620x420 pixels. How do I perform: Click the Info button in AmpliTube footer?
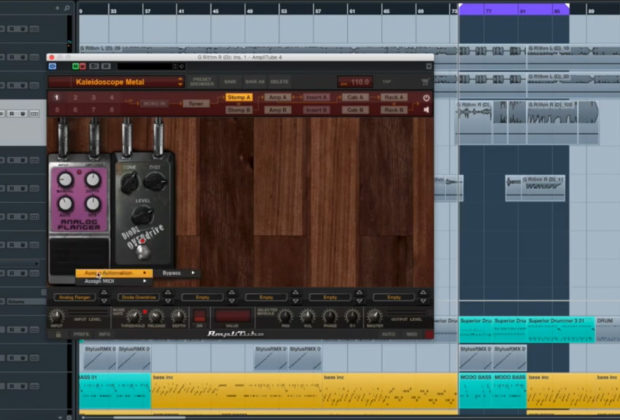pyautogui.click(x=104, y=335)
